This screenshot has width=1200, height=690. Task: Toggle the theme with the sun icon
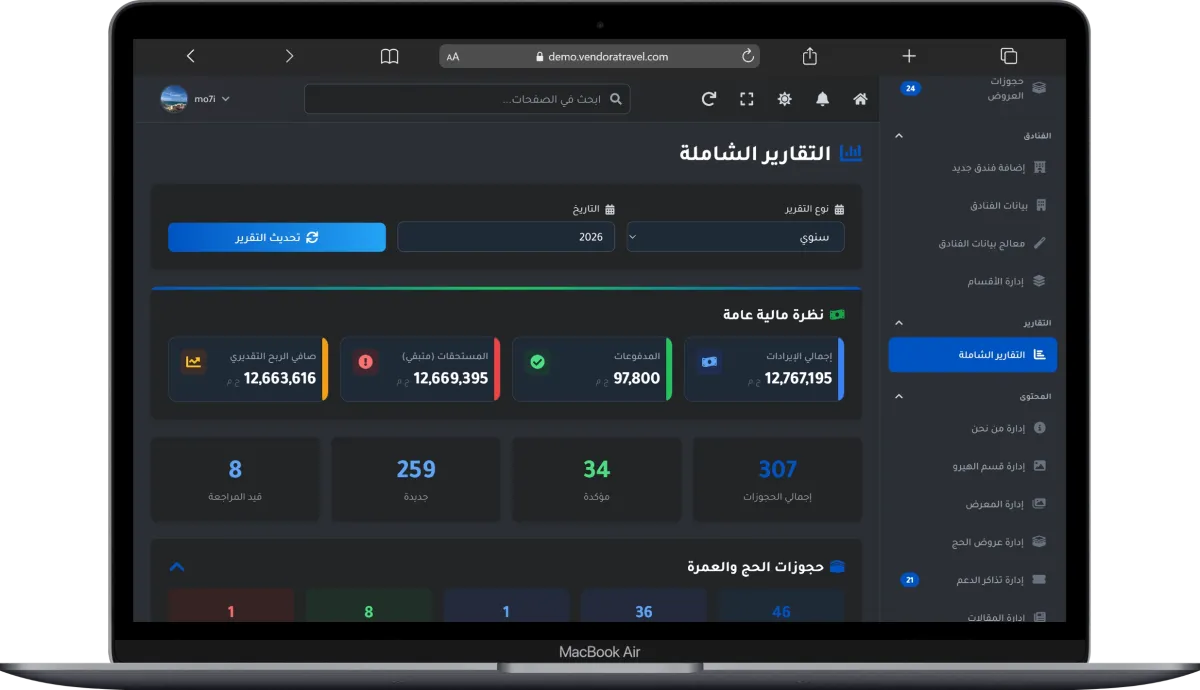(x=785, y=99)
